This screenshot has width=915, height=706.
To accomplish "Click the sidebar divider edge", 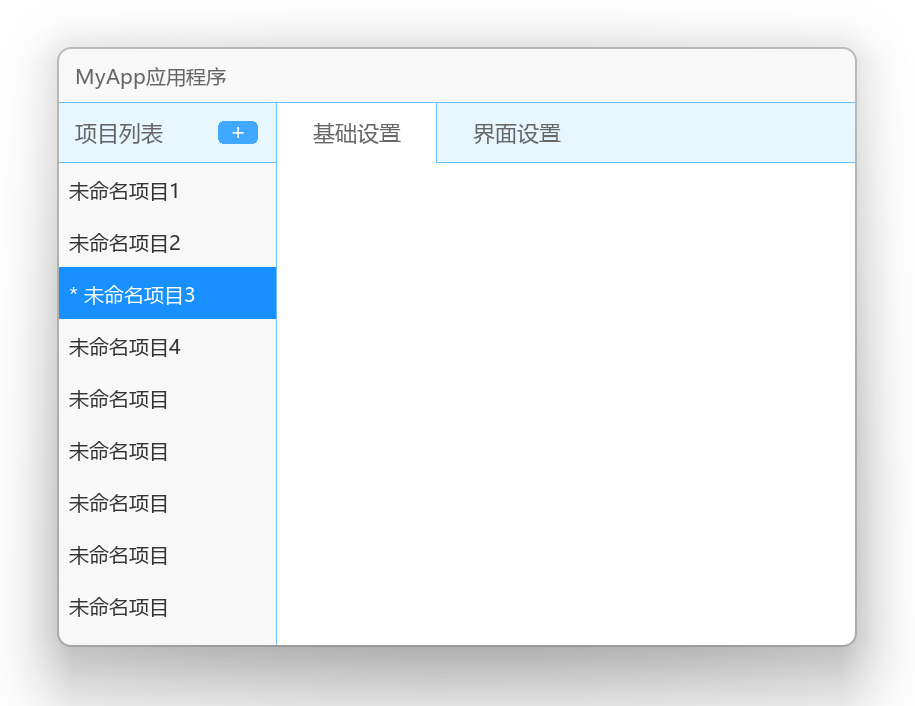I will pos(276,400).
